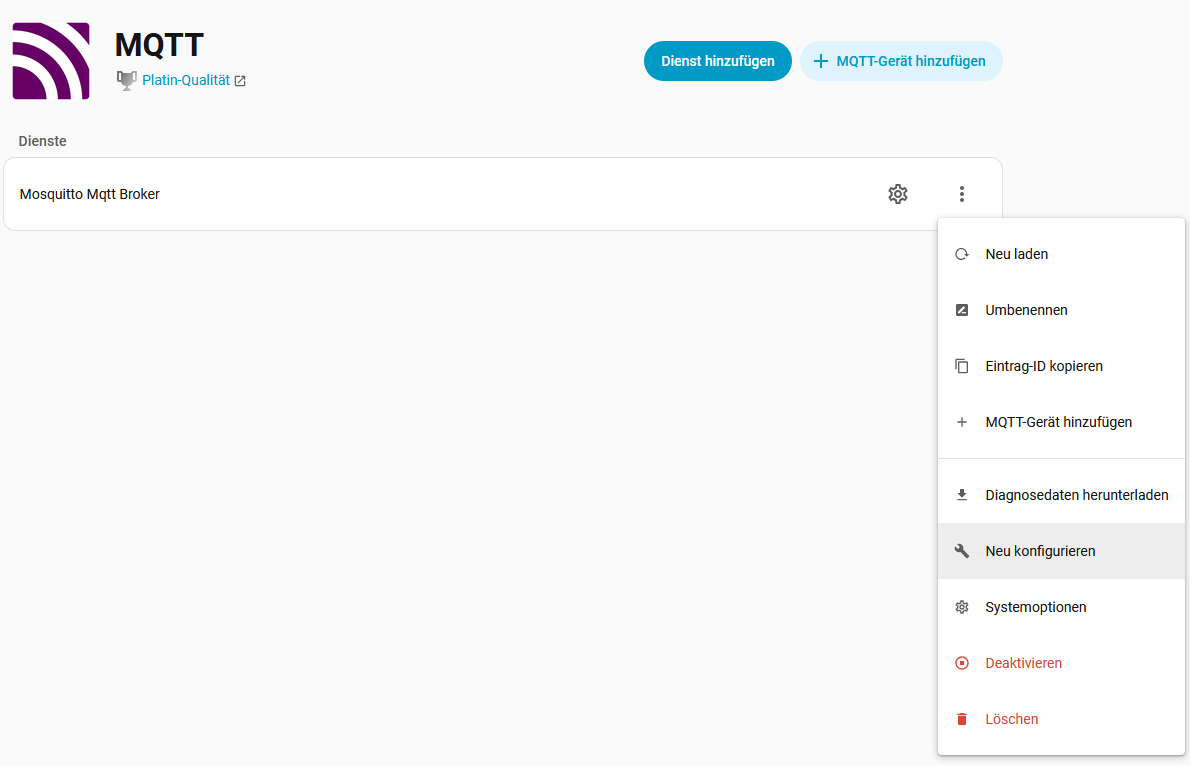Choose Neu laden from the menu

click(1061, 254)
